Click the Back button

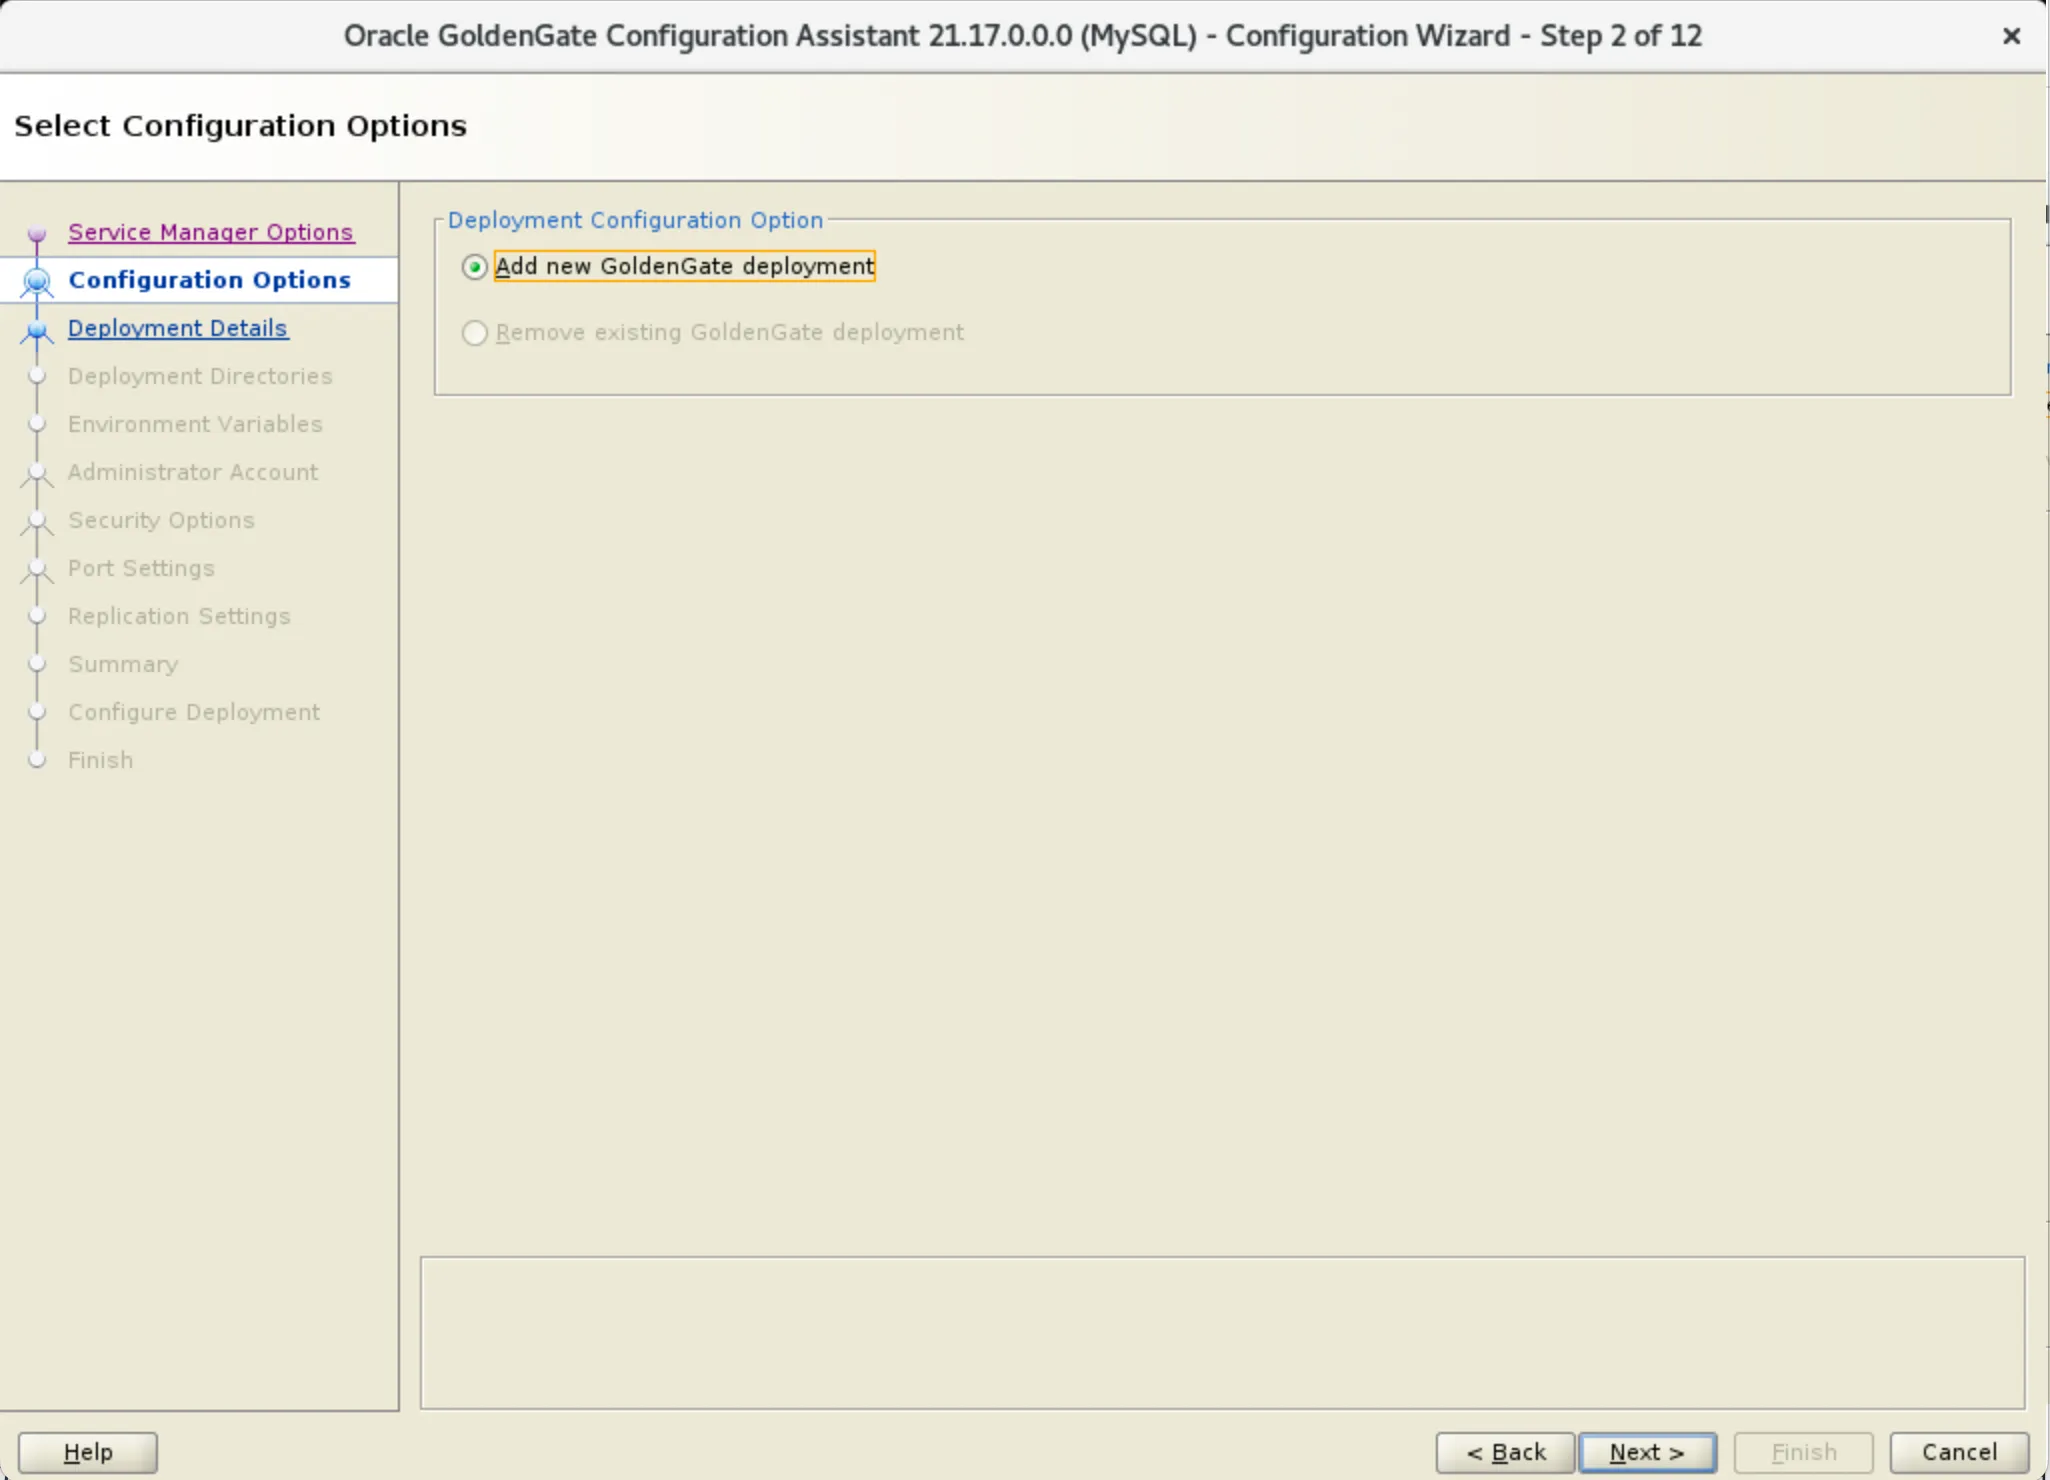point(1505,1452)
